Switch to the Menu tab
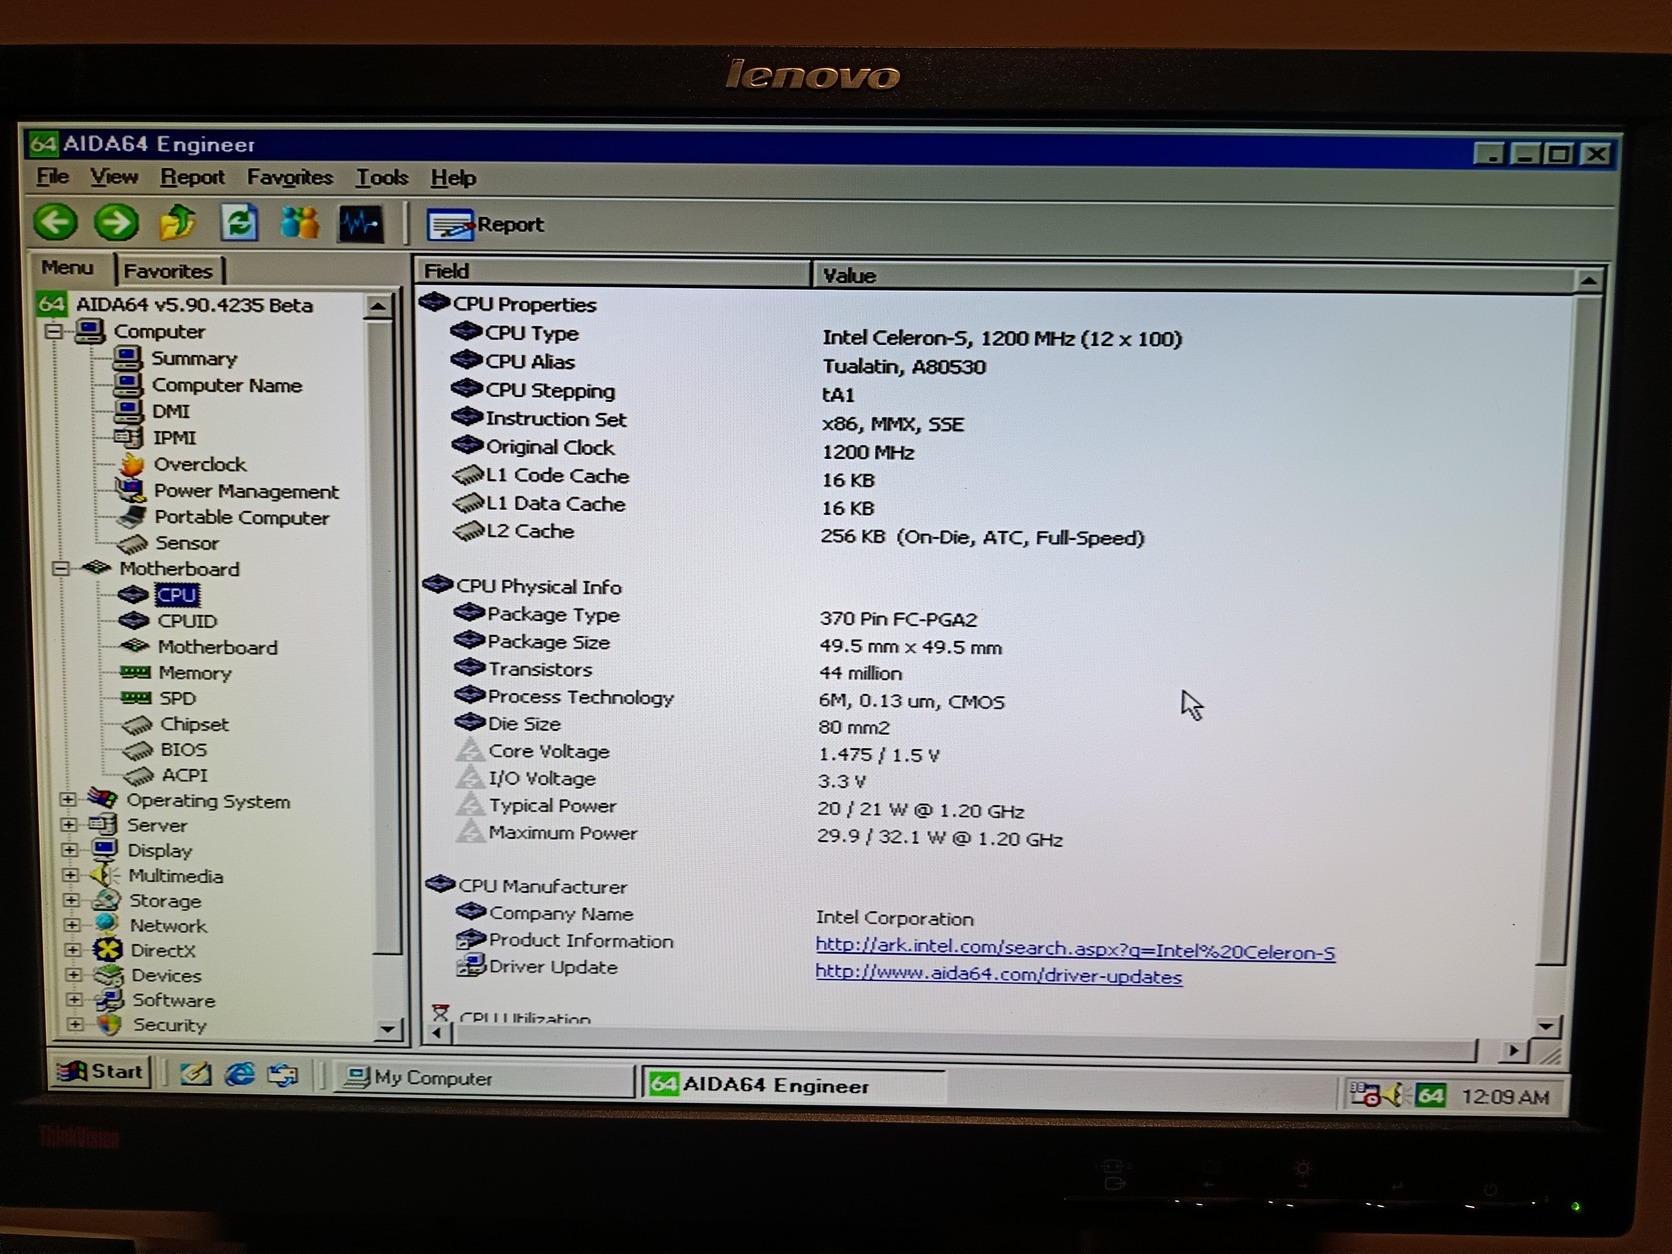 [x=68, y=267]
